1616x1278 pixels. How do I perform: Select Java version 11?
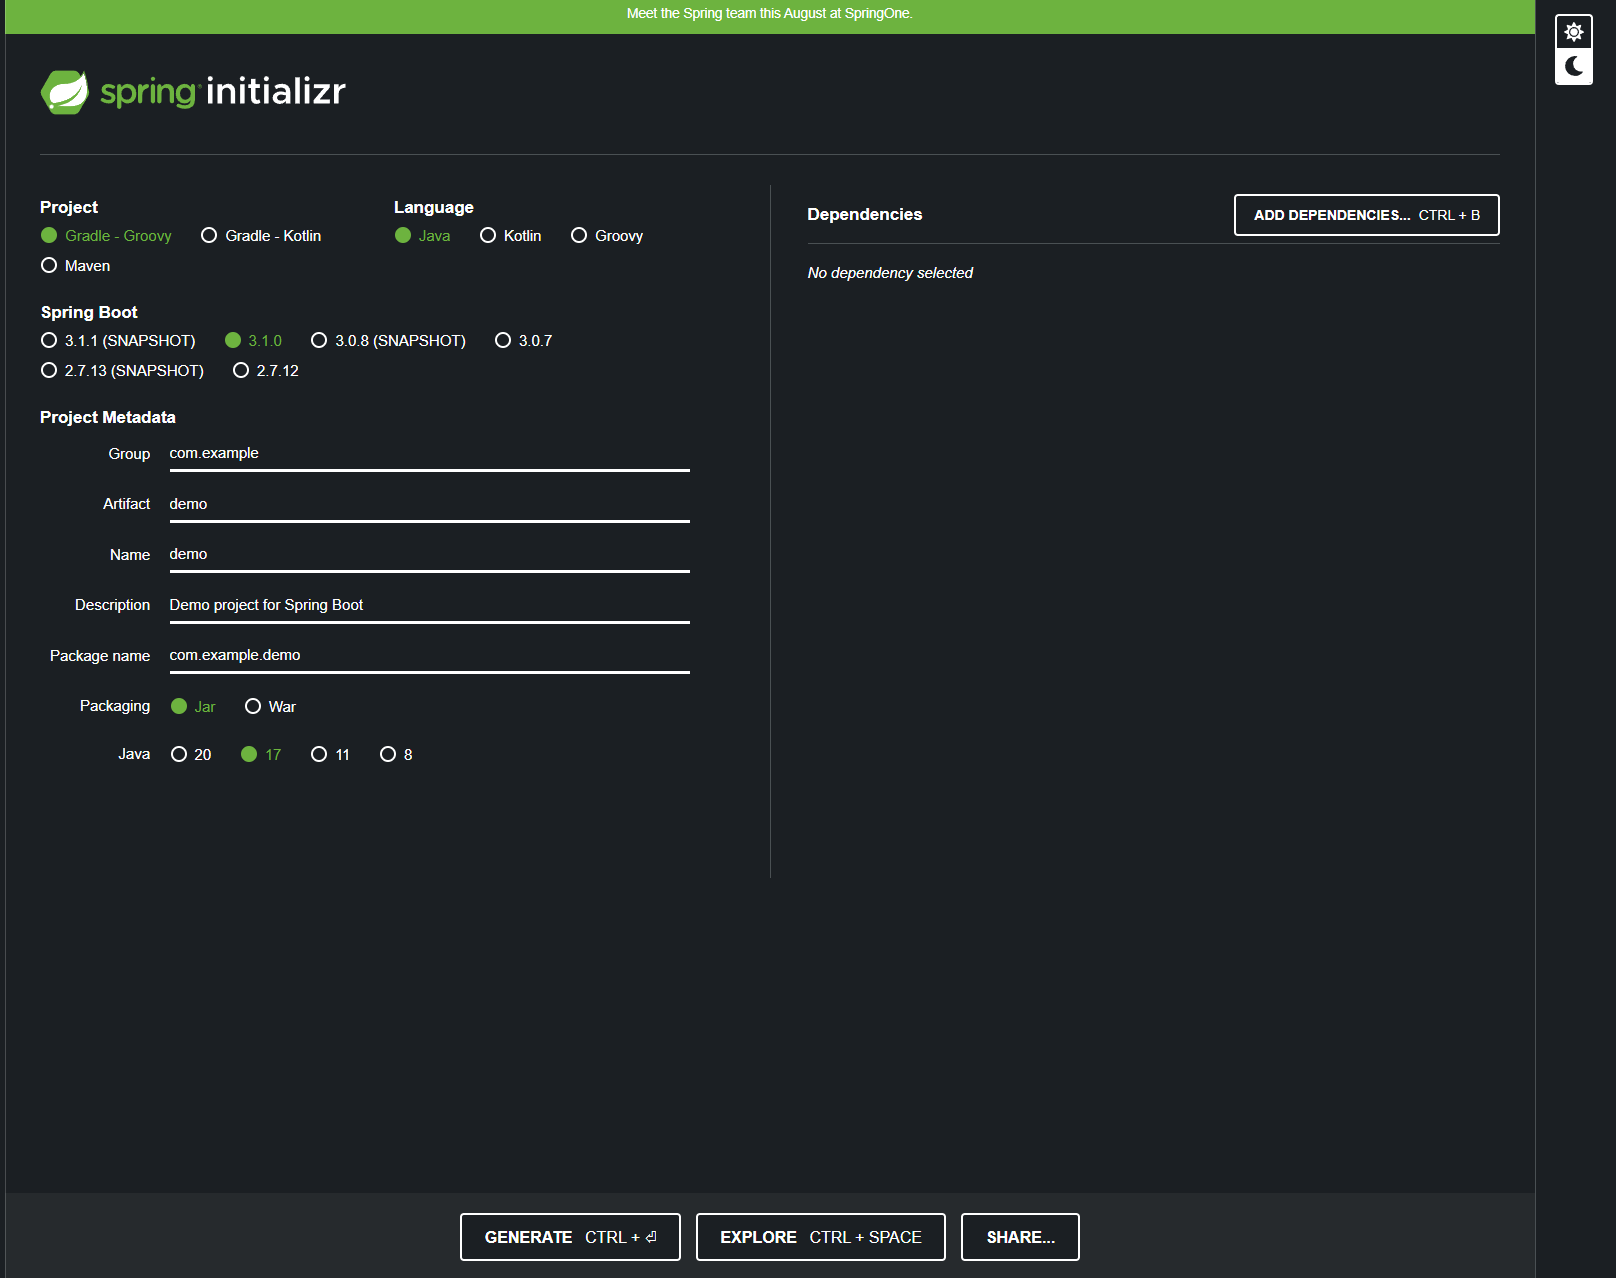coord(330,755)
